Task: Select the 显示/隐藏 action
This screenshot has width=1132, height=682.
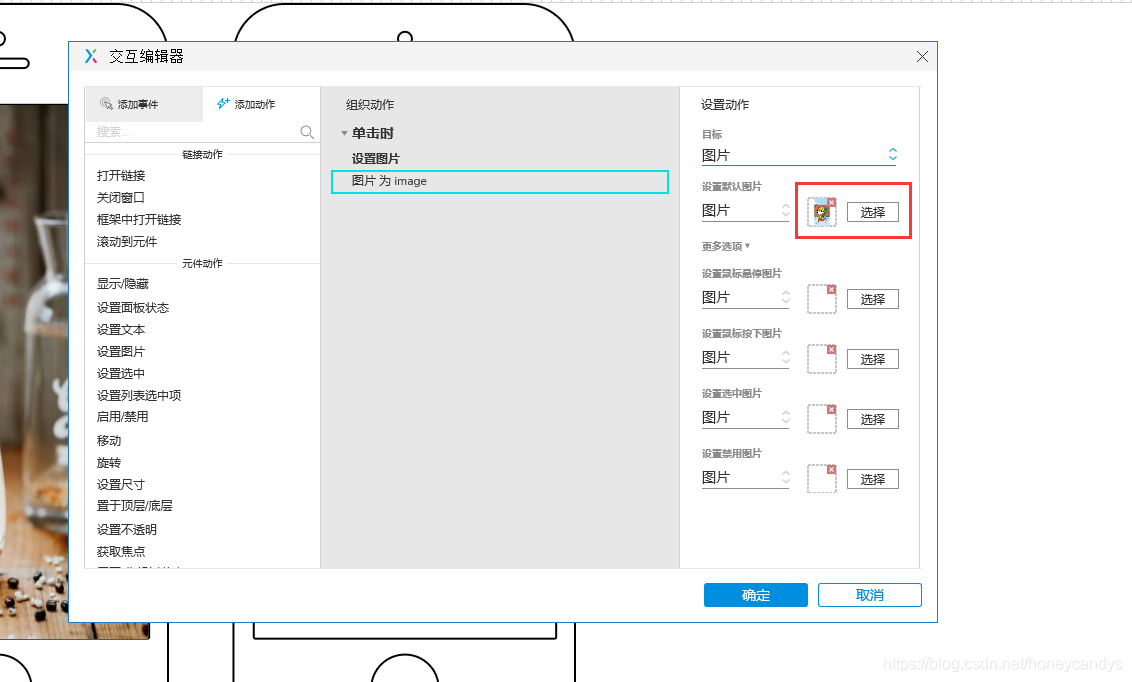Action: click(x=123, y=284)
